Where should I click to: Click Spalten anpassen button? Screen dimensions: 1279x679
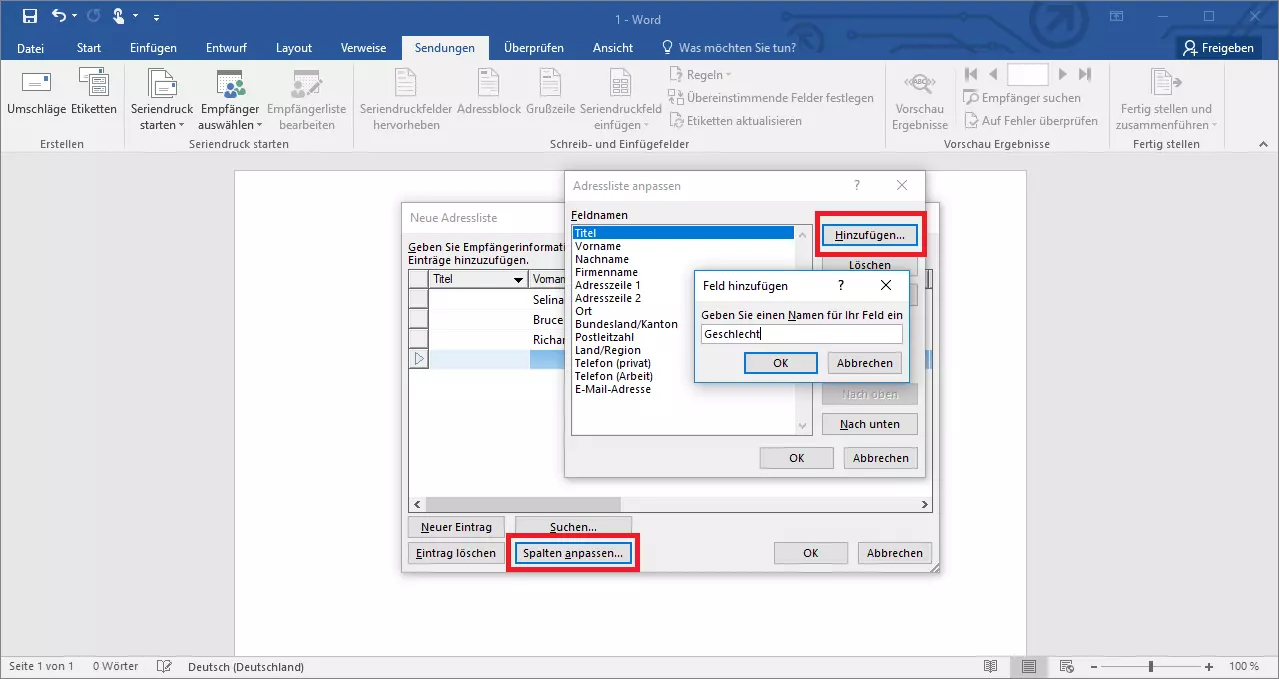[573, 553]
